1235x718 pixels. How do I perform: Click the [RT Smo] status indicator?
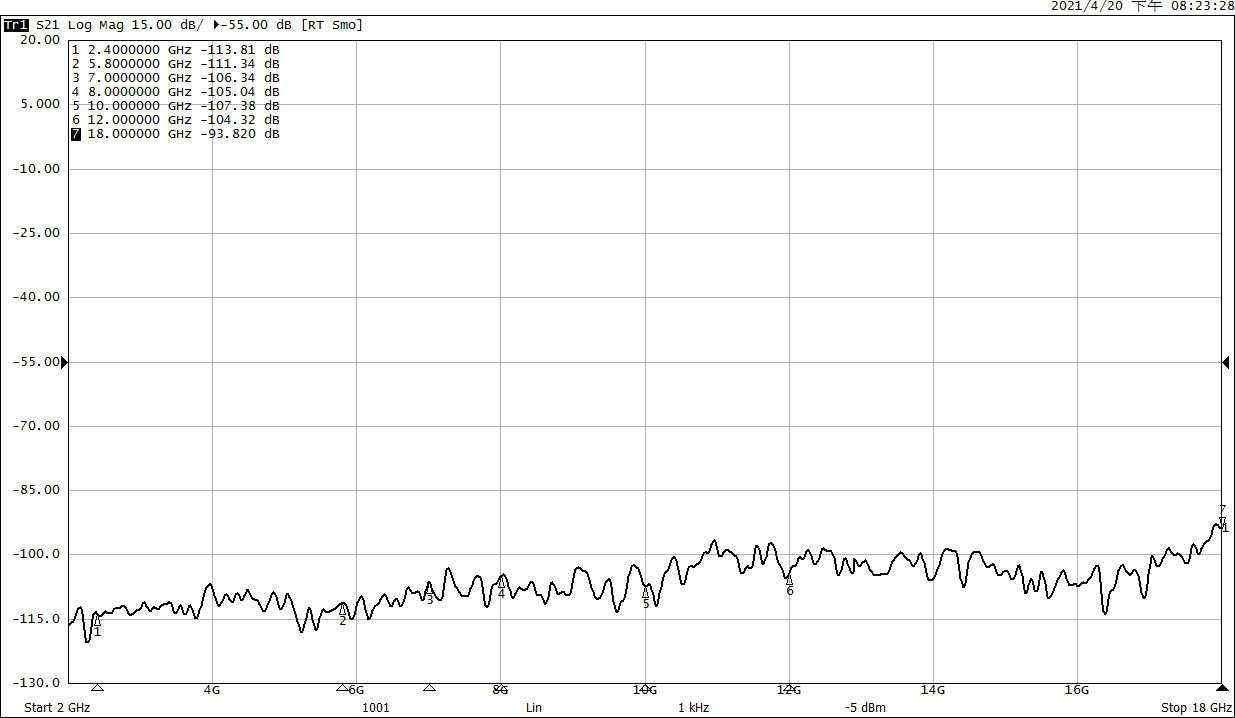[332, 25]
